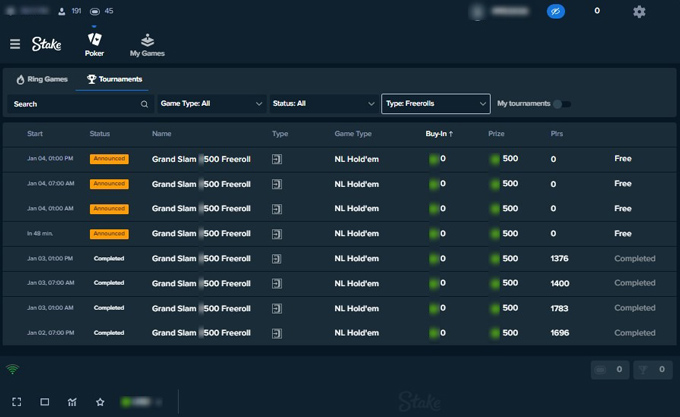Open settings gear in top bar

[x=639, y=12]
